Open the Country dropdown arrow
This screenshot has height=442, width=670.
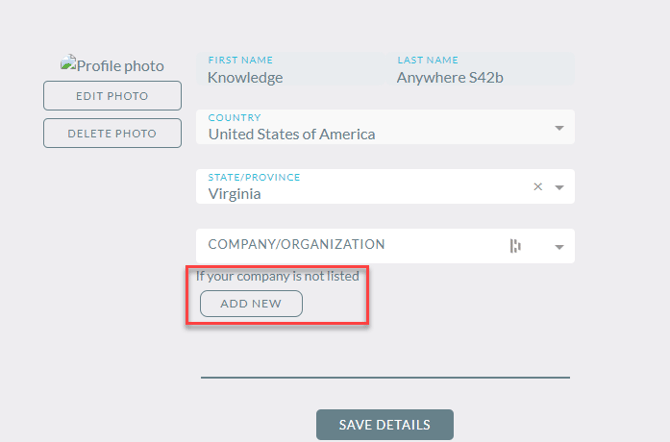(559, 128)
